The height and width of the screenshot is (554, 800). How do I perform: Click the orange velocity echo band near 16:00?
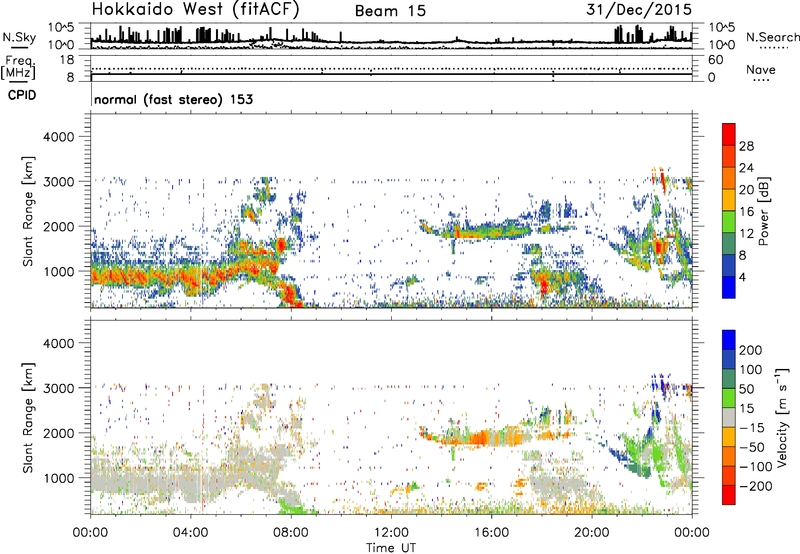pyautogui.click(x=480, y=438)
